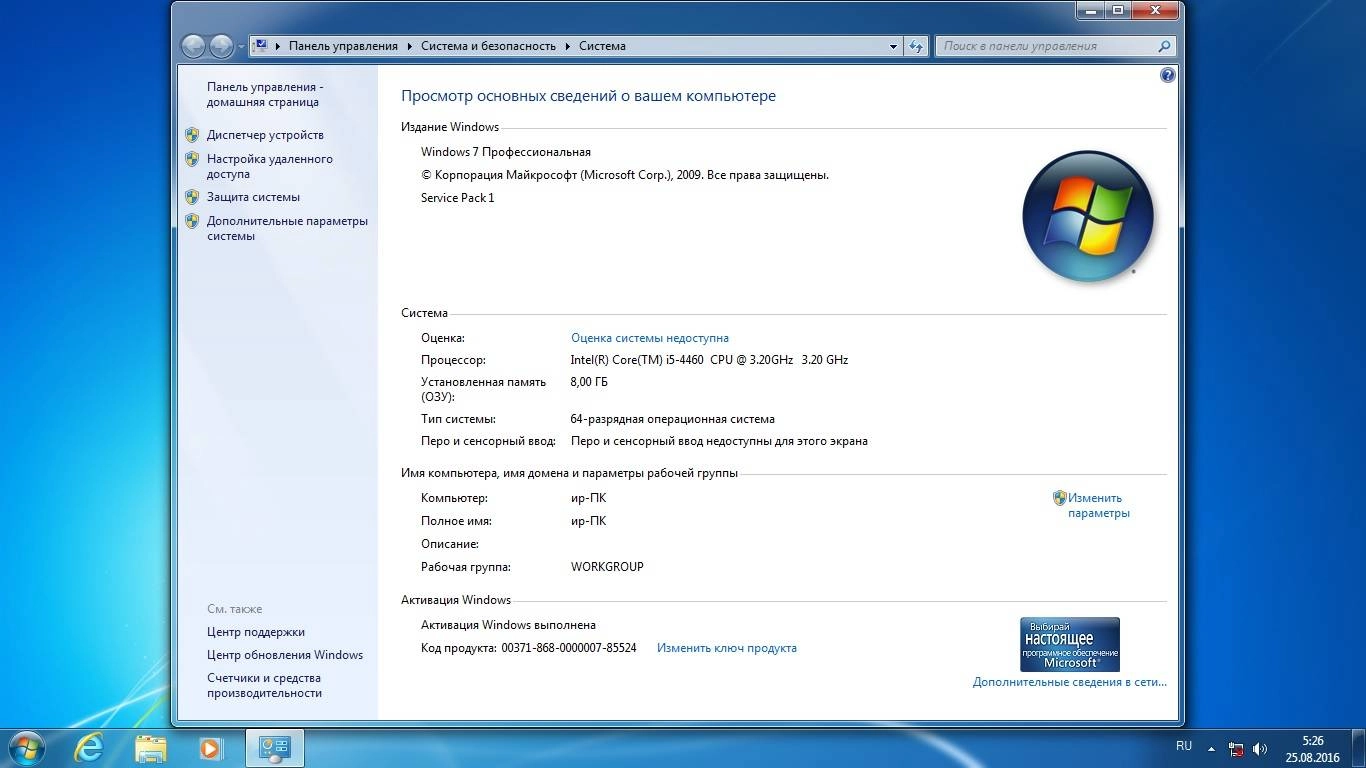Click the Back navigation arrow

coord(193,46)
